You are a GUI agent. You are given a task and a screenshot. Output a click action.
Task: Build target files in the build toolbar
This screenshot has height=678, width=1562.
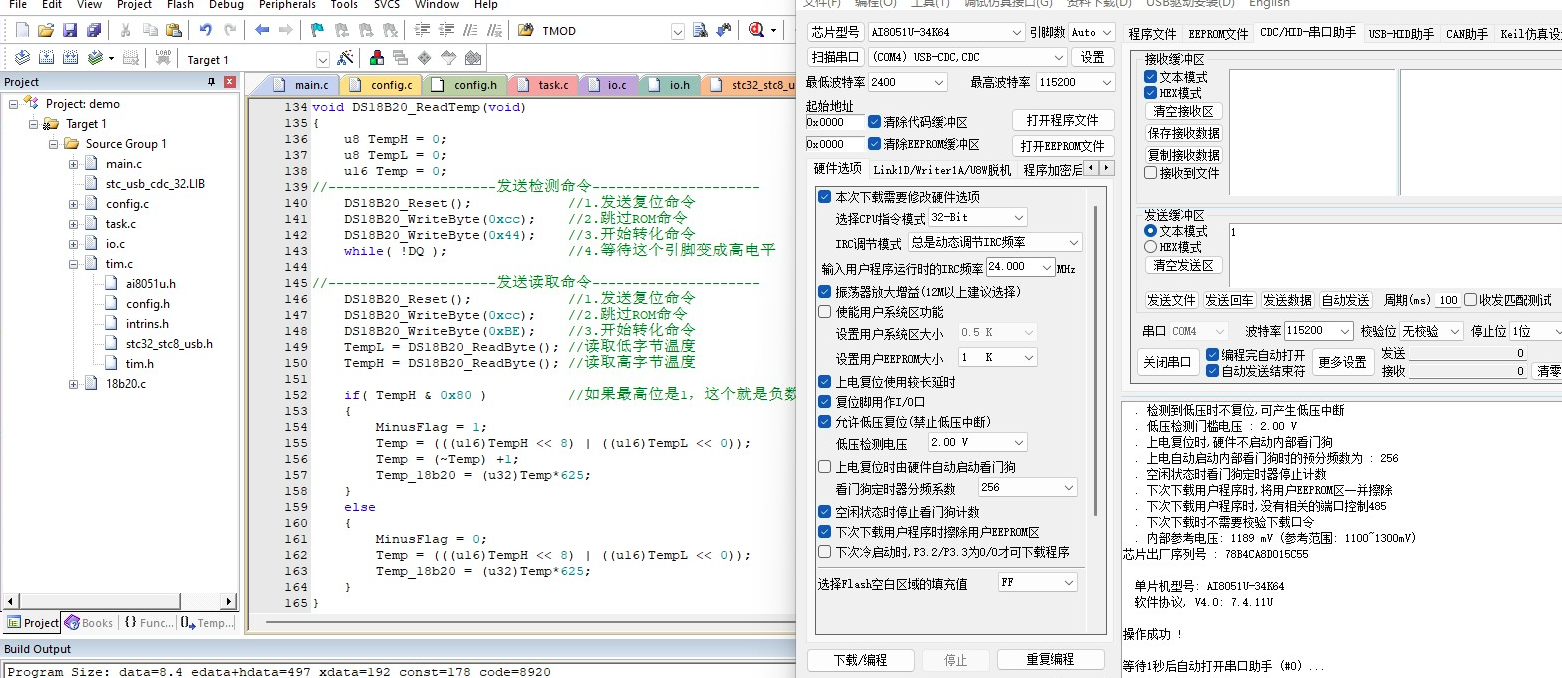45,58
